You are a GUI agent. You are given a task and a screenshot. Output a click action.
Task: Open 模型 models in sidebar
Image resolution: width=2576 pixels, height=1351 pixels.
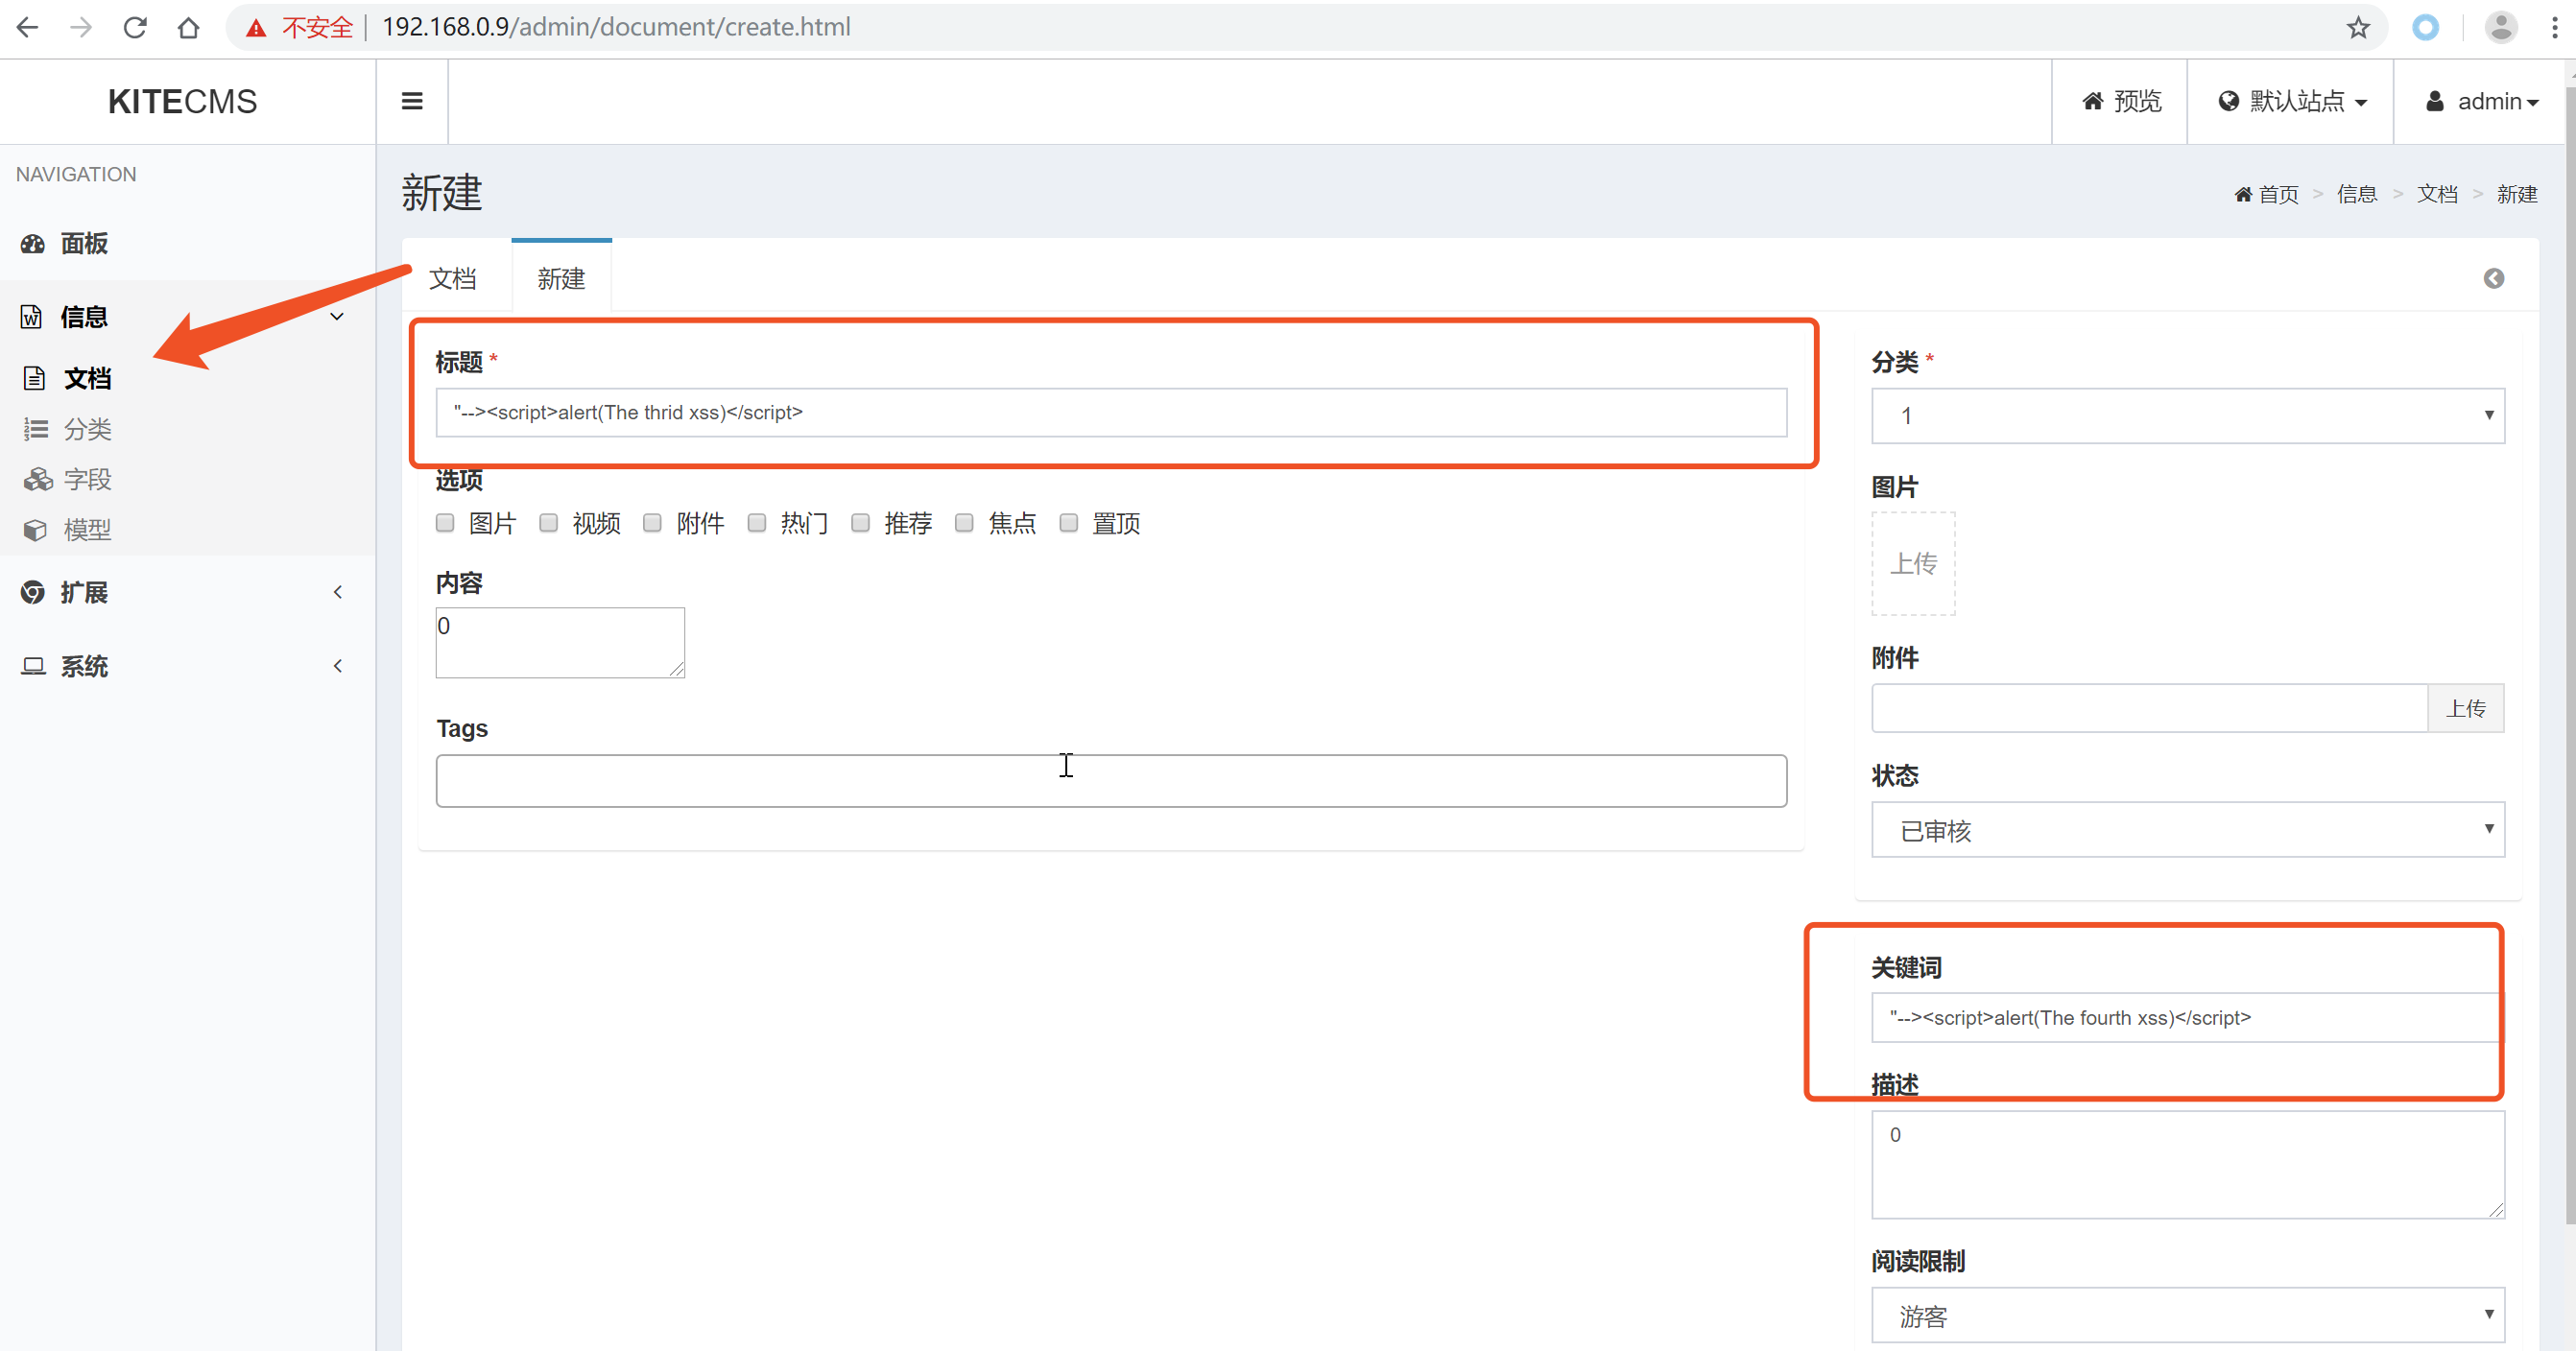point(87,529)
